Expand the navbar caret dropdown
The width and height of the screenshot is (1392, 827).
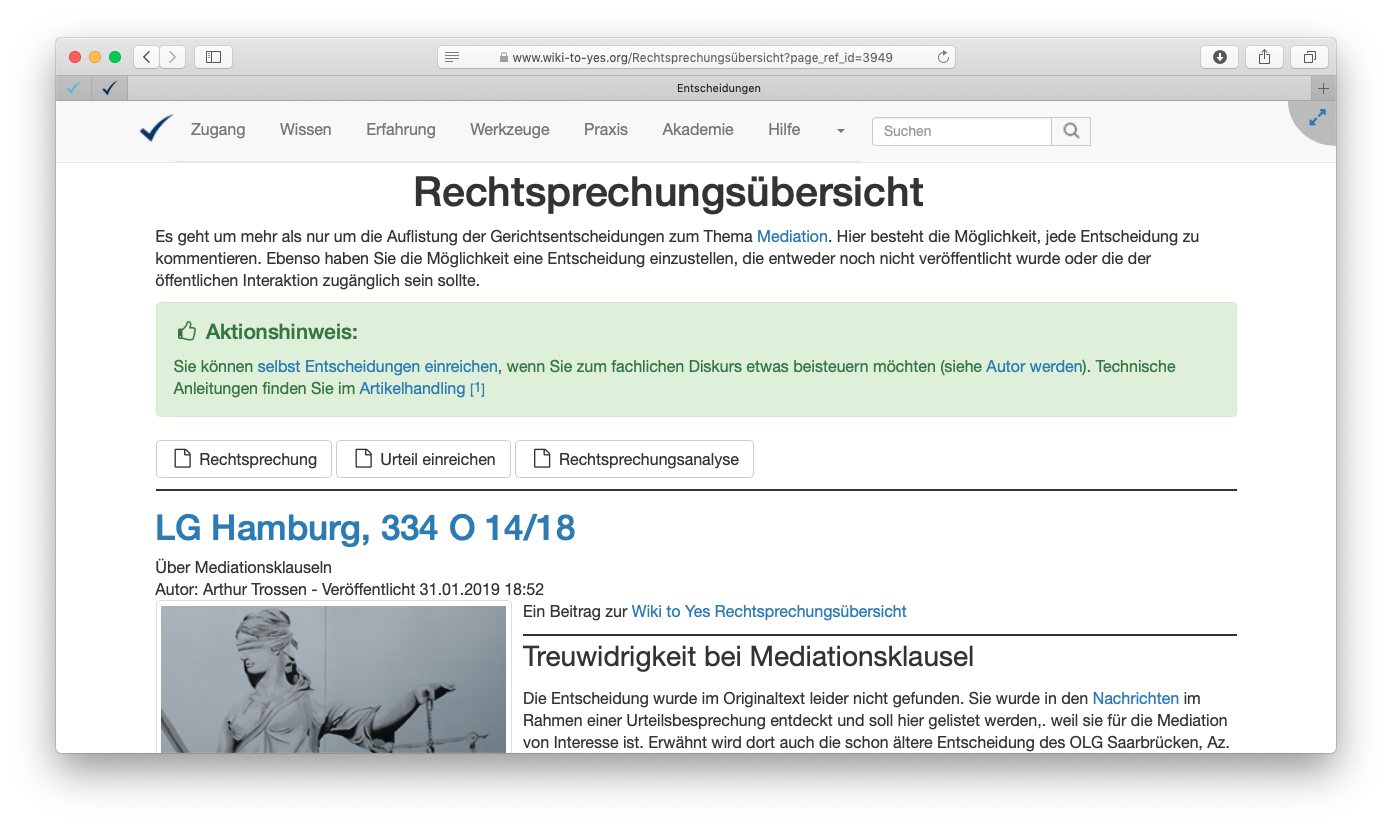840,131
